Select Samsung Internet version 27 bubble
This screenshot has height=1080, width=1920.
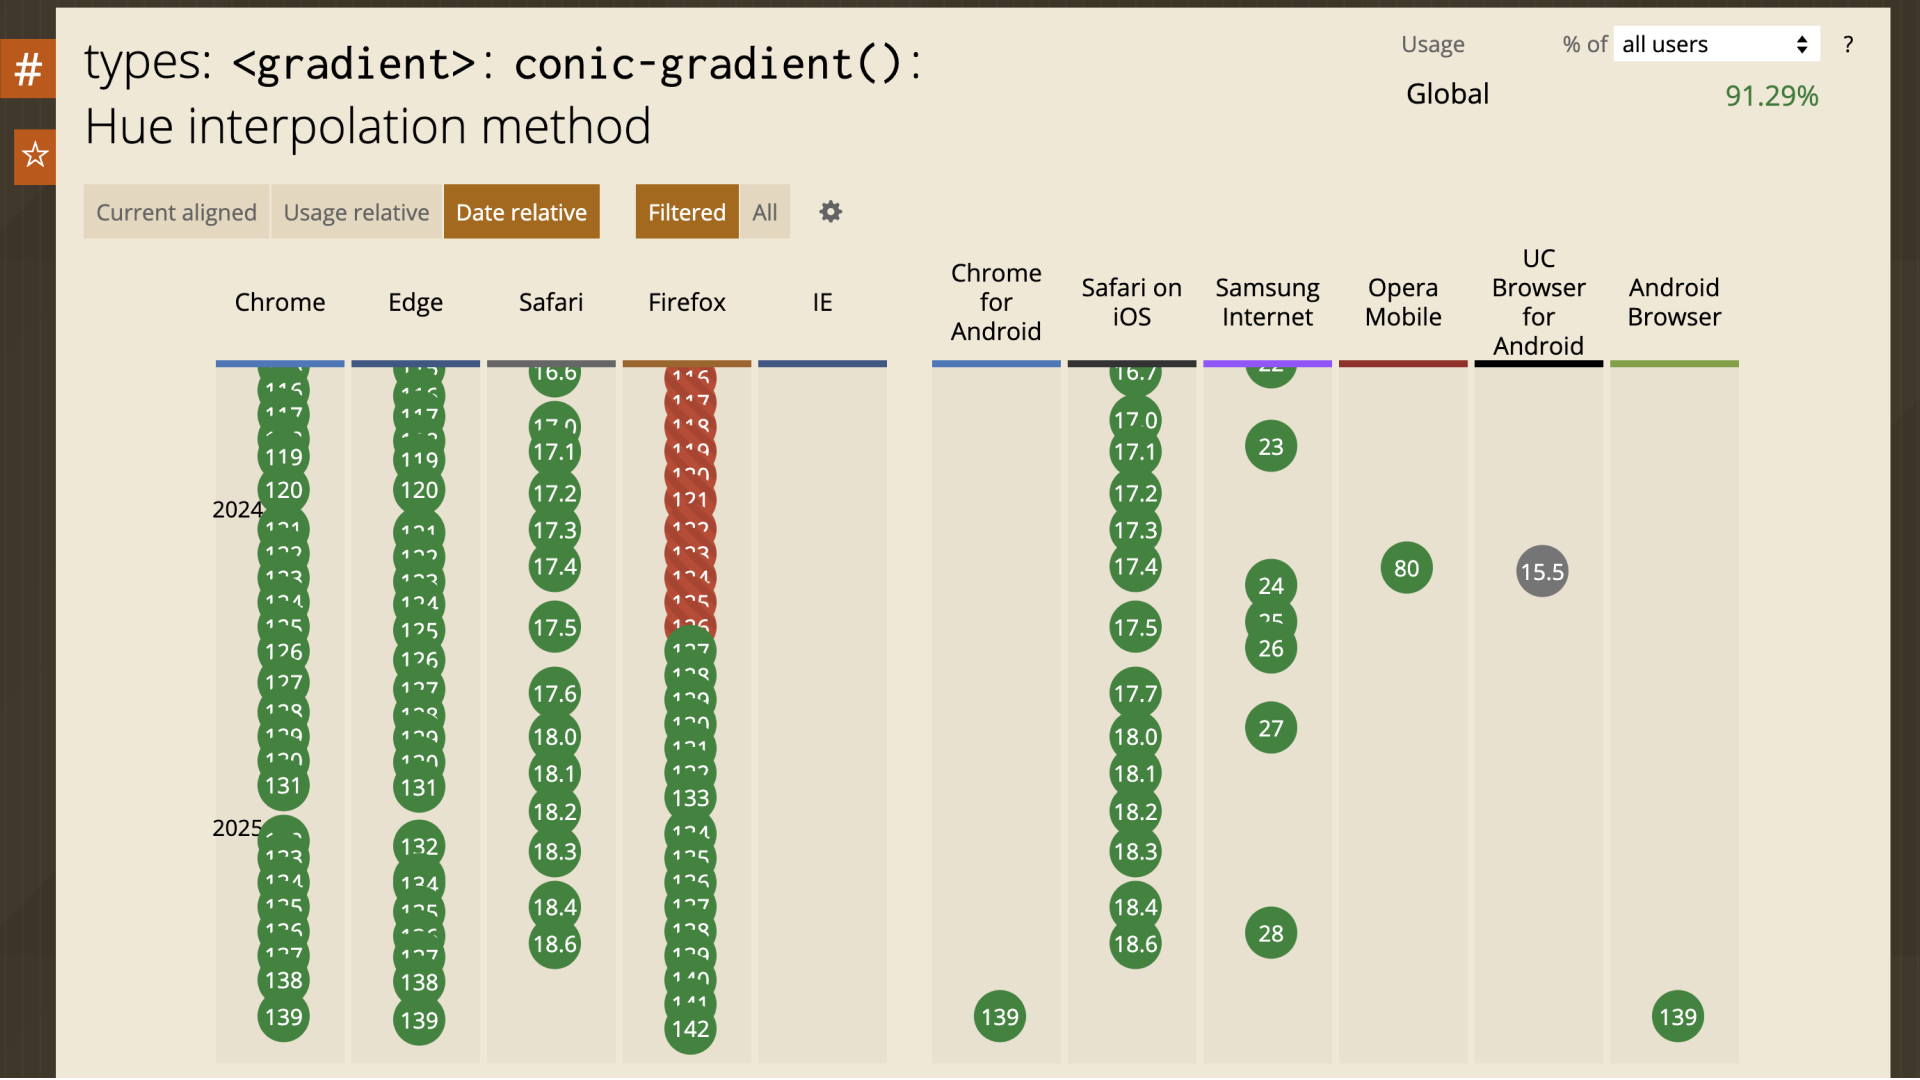point(1271,728)
